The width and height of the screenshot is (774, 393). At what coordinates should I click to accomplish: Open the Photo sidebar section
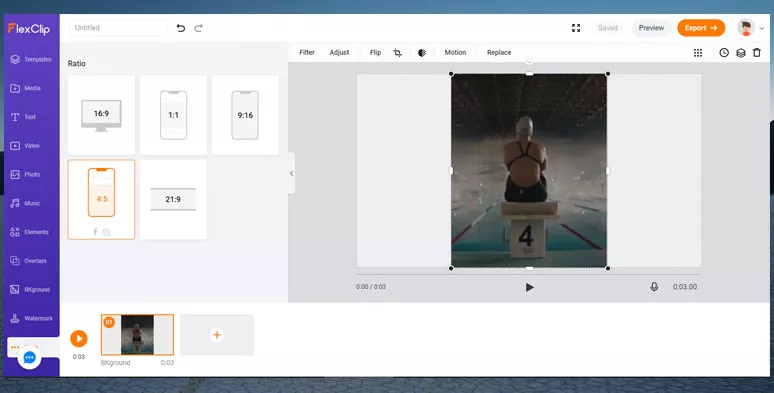[x=25, y=174]
